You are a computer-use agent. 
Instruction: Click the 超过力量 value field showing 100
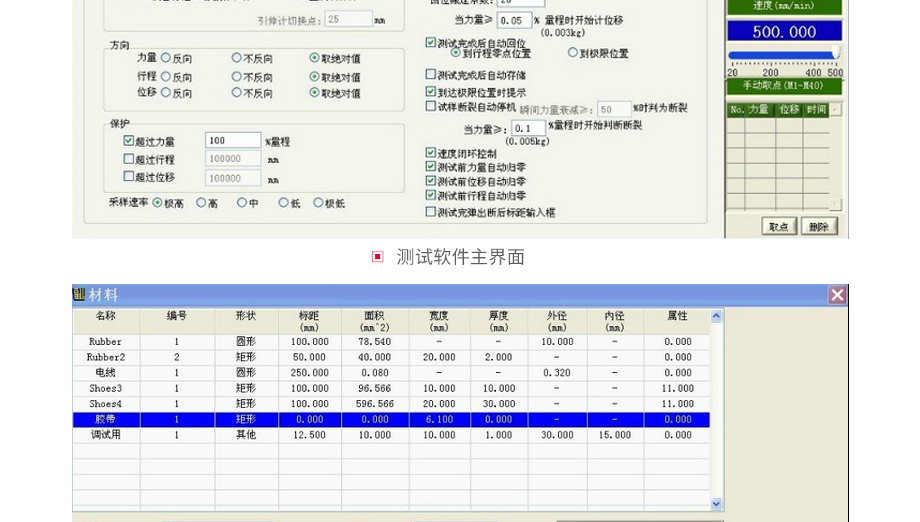[232, 142]
